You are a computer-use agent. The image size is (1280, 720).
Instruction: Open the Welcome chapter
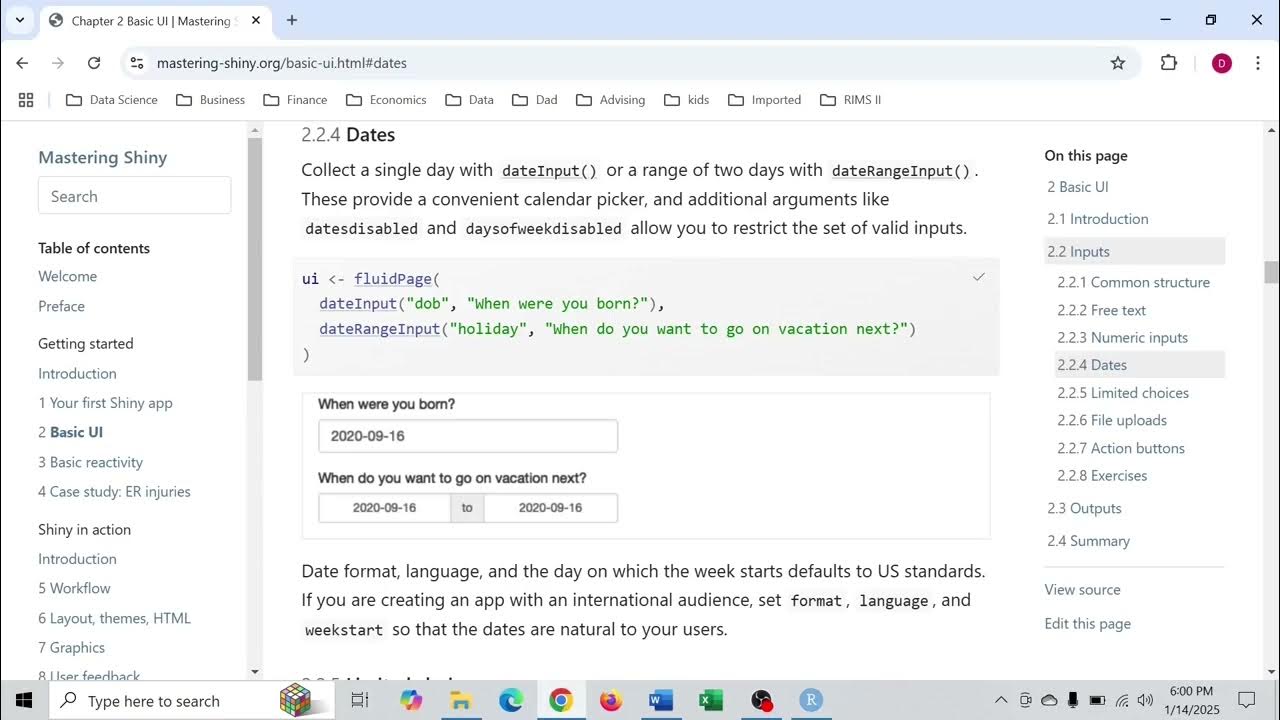tap(67, 276)
